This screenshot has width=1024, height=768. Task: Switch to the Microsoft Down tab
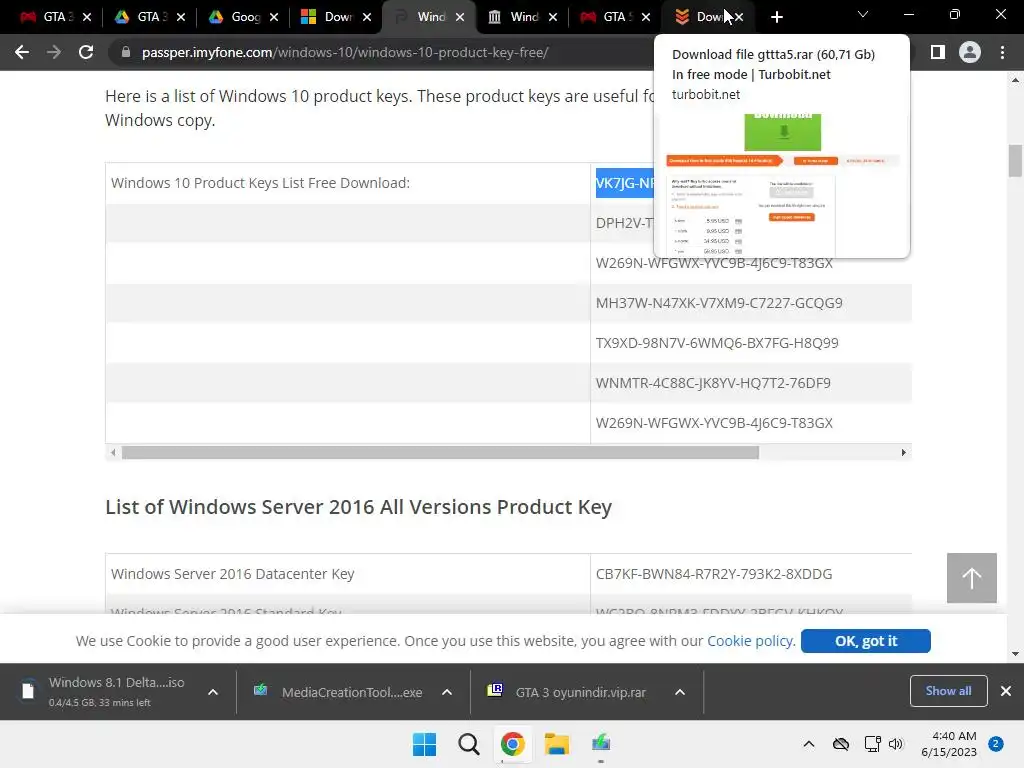tap(327, 17)
